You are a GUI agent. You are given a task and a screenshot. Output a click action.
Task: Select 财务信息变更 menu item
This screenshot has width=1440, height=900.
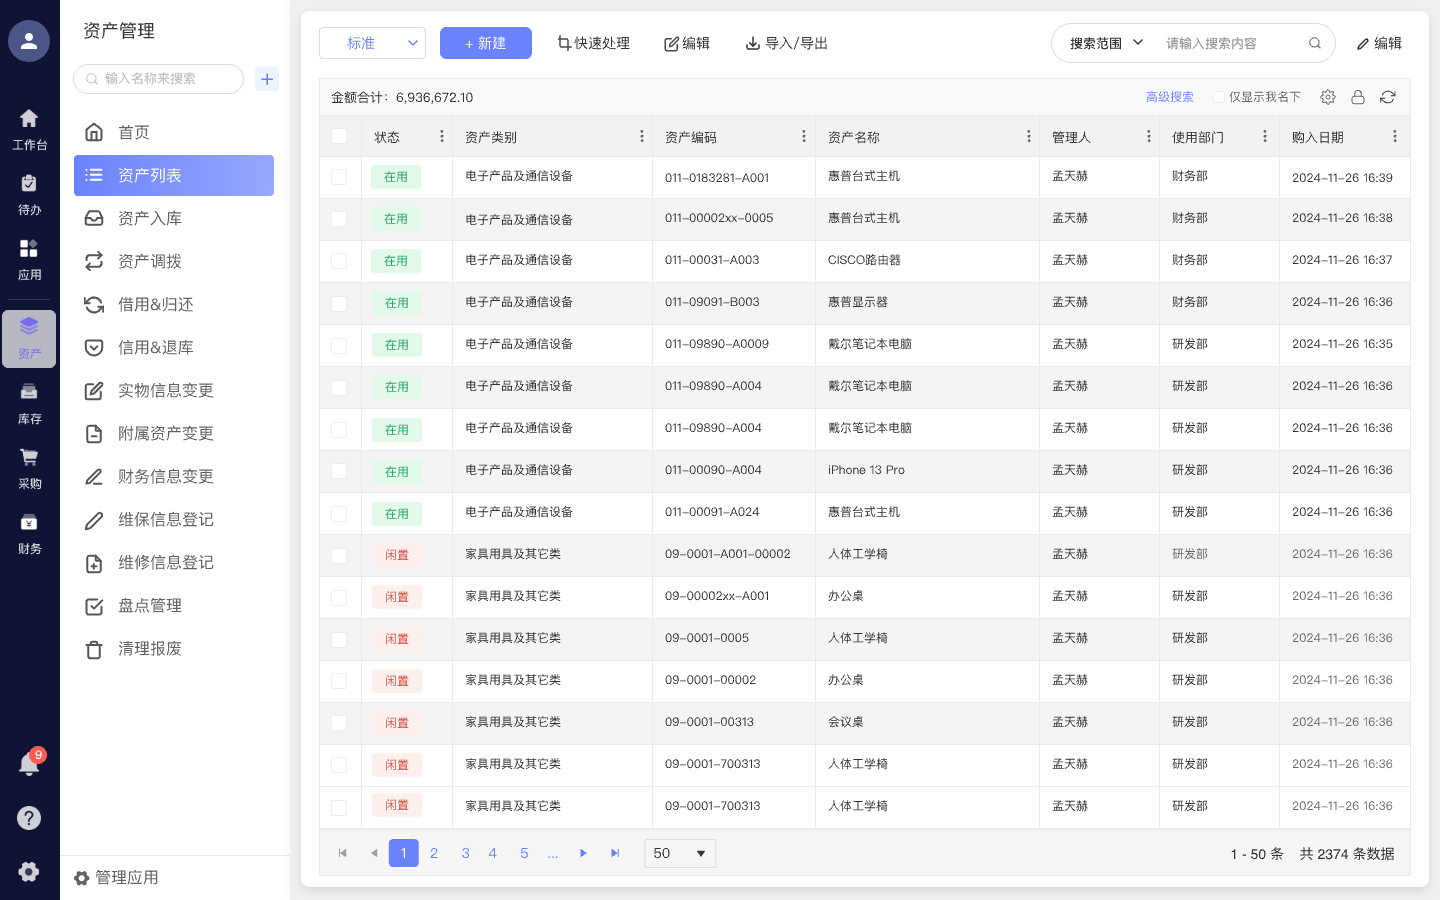[x=174, y=476]
